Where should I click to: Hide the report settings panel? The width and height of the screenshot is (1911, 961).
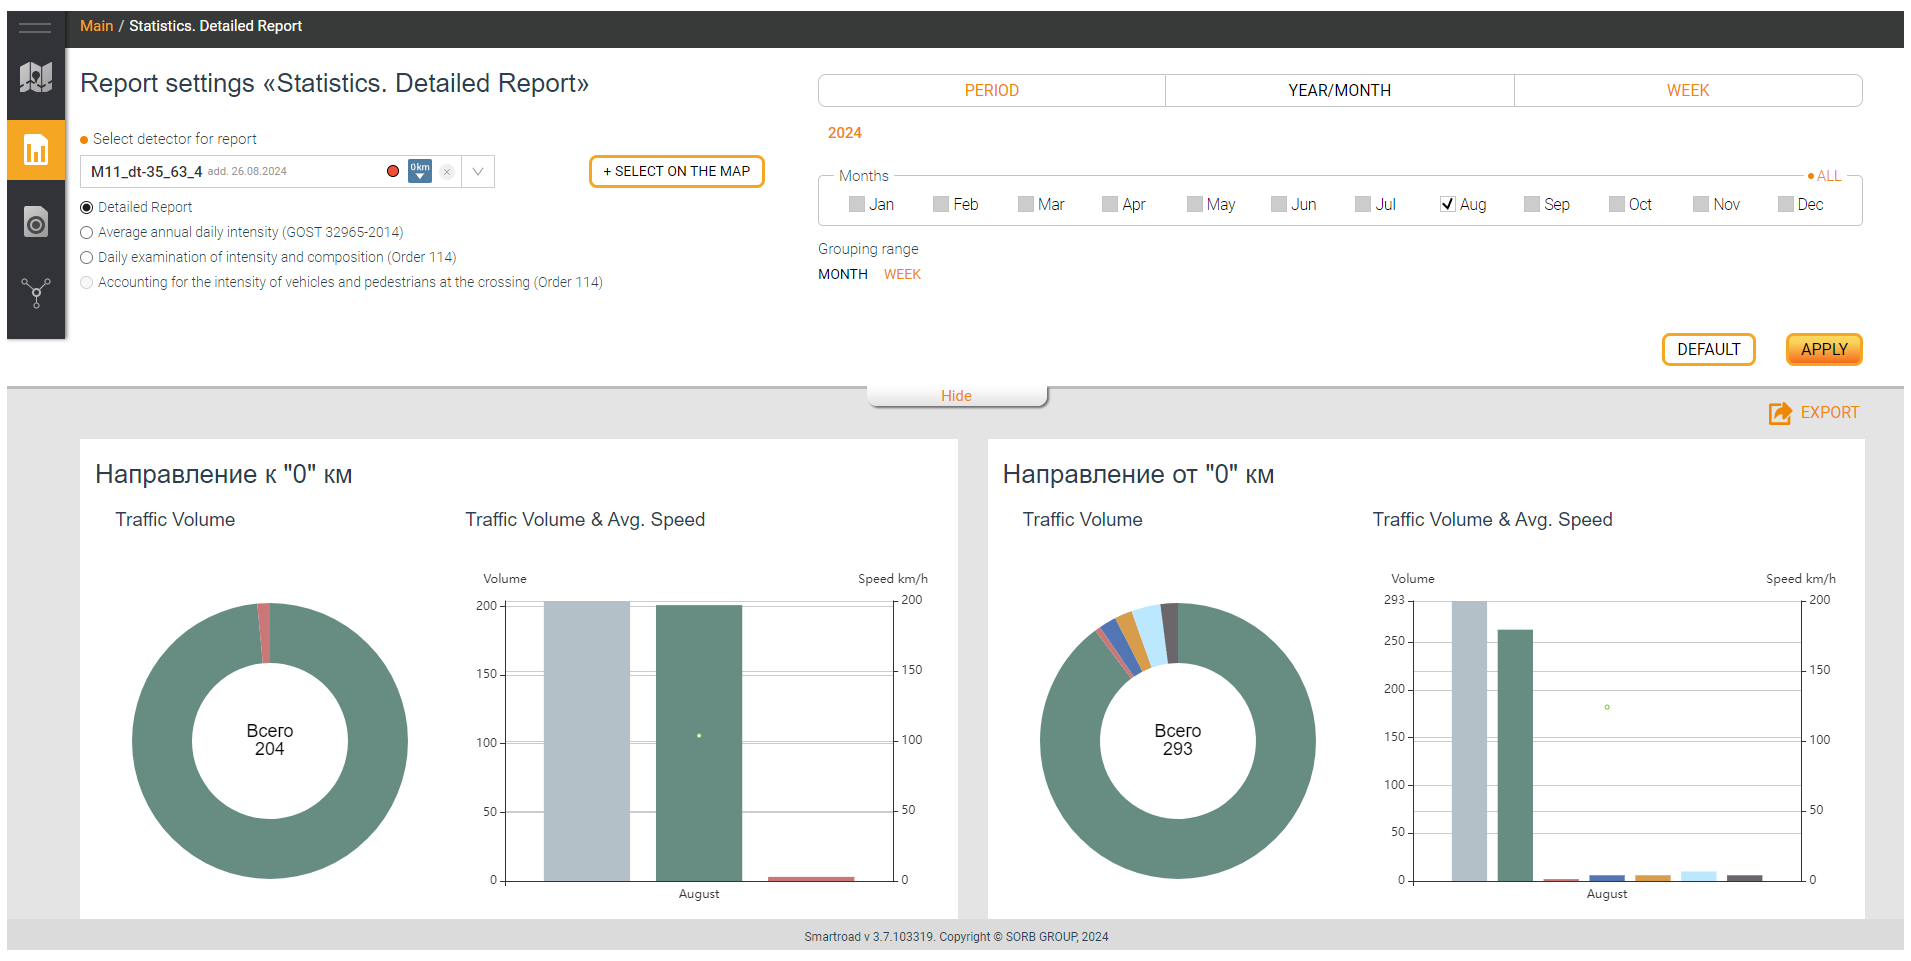pyautogui.click(x=956, y=396)
